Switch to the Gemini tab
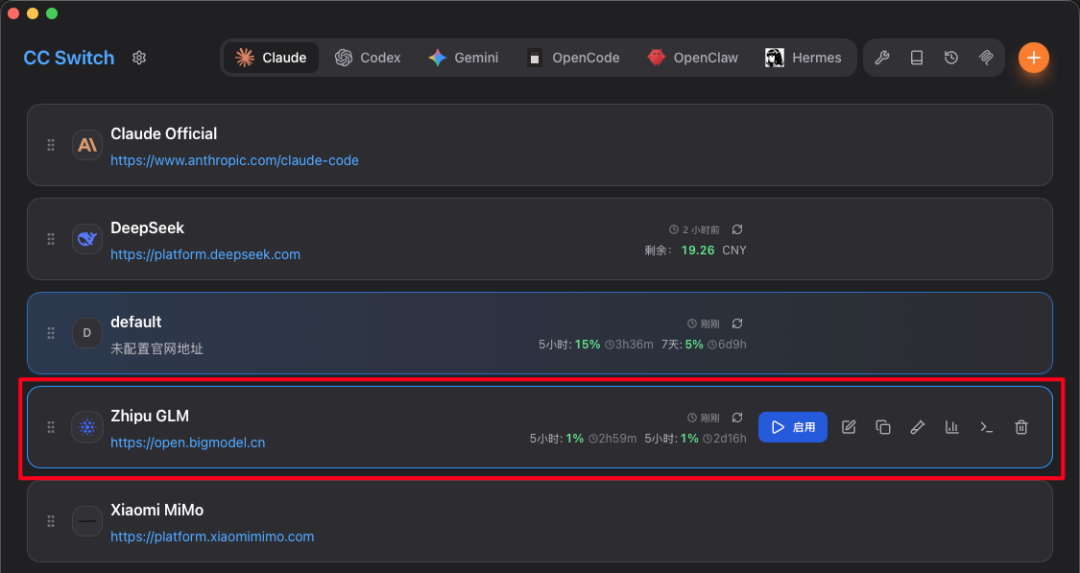 463,58
